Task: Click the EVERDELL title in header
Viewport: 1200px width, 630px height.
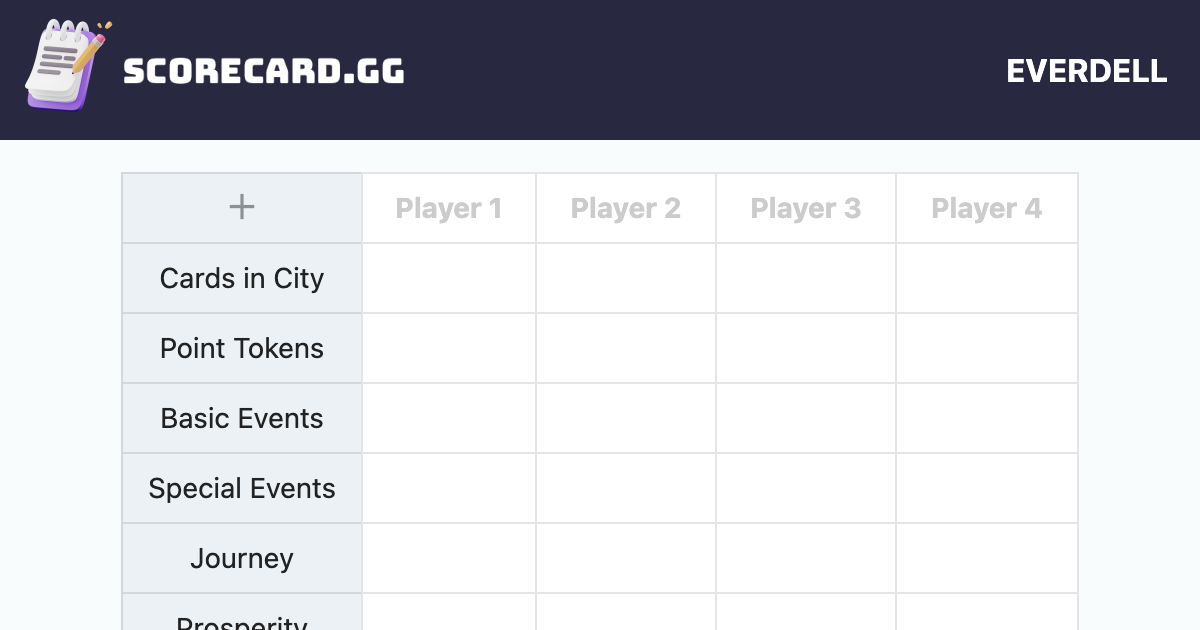Action: click(1086, 71)
